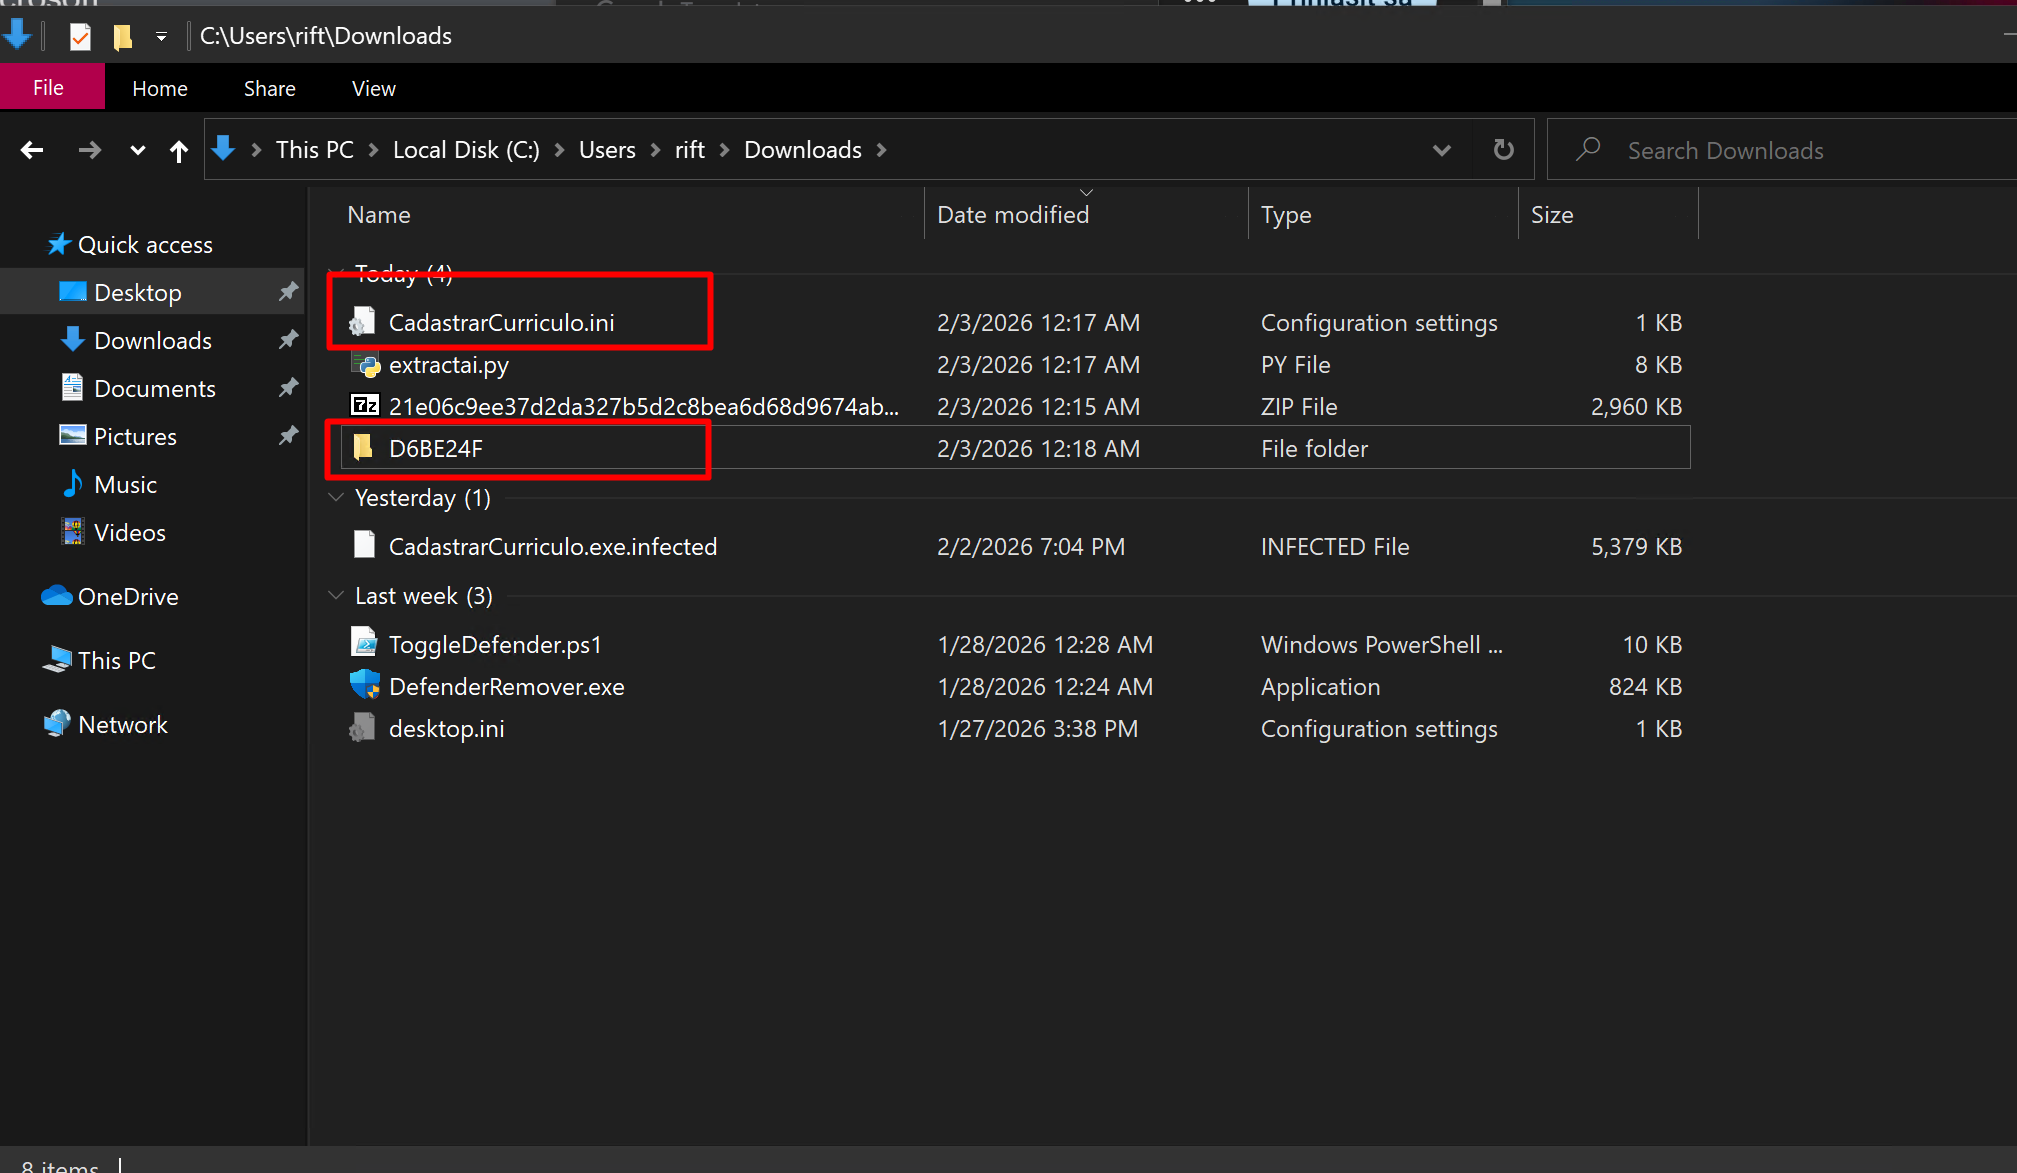Click the 7z icon of the ZIP file

(x=365, y=406)
